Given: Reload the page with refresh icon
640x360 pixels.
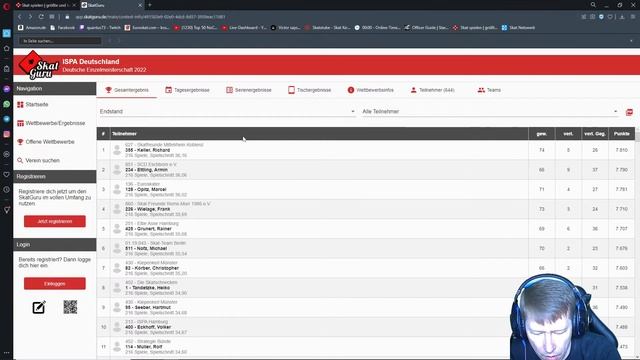Looking at the screenshot, I should click(x=41, y=17).
